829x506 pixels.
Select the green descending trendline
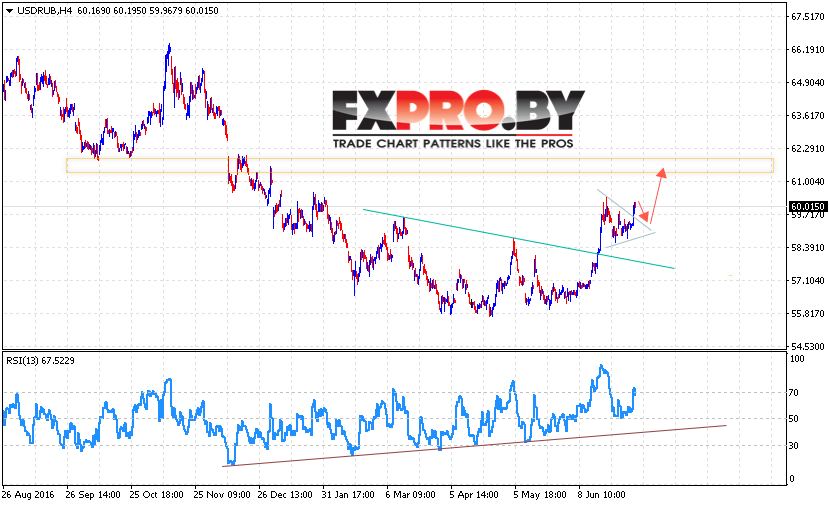tap(519, 239)
